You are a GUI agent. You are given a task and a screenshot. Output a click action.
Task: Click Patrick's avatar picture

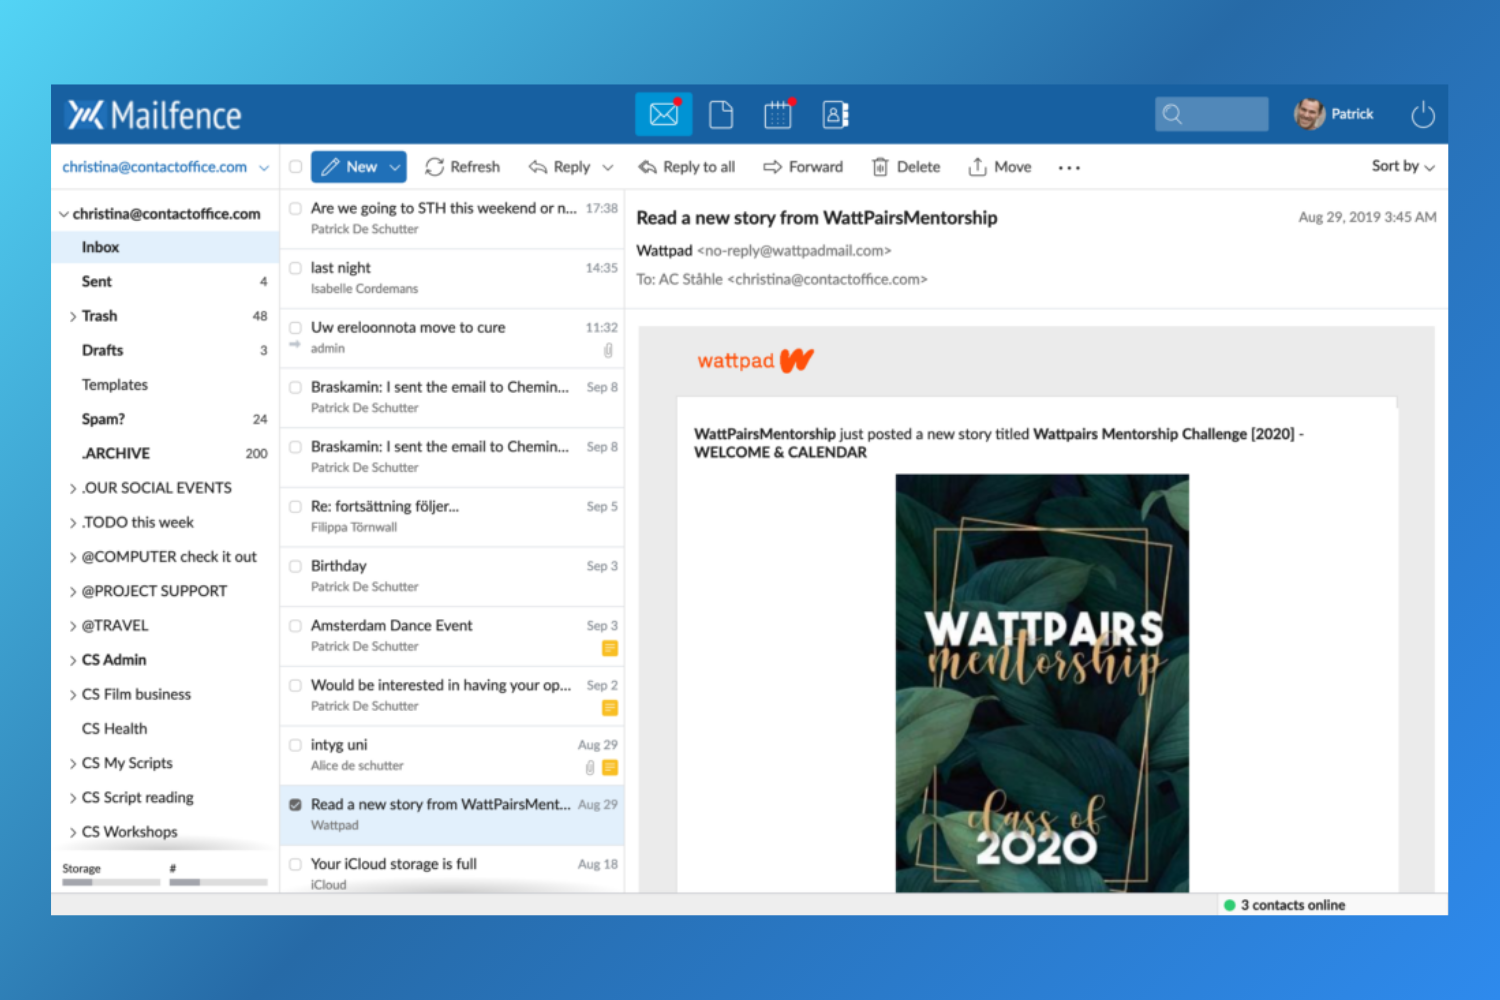click(x=1309, y=114)
